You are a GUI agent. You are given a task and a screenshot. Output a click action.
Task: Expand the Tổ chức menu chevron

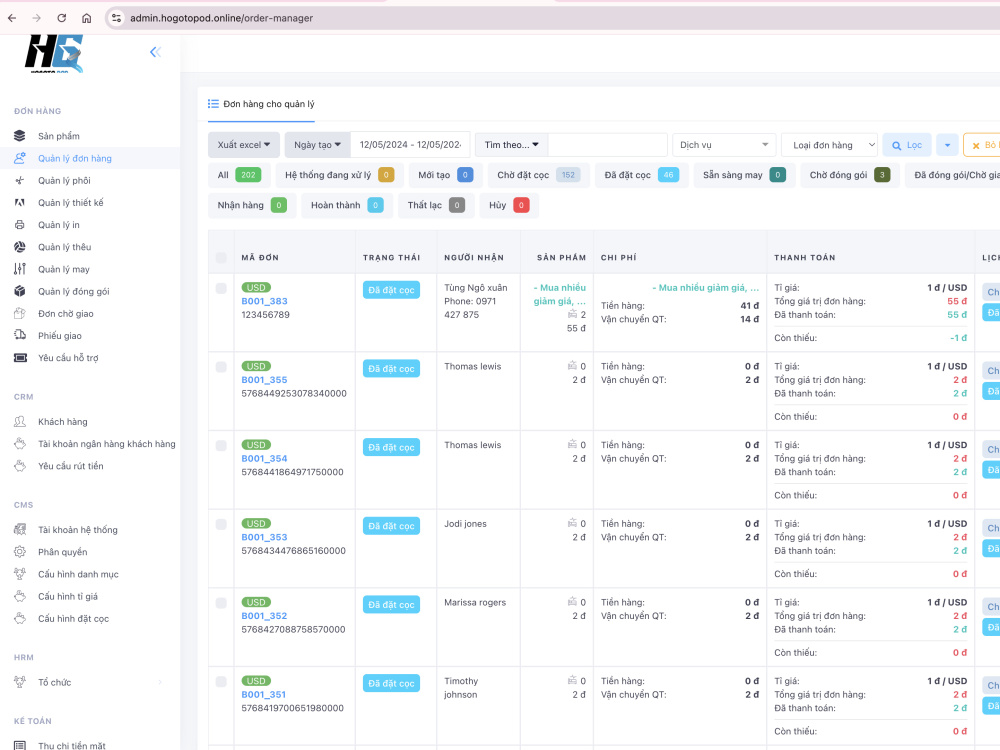(x=160, y=682)
